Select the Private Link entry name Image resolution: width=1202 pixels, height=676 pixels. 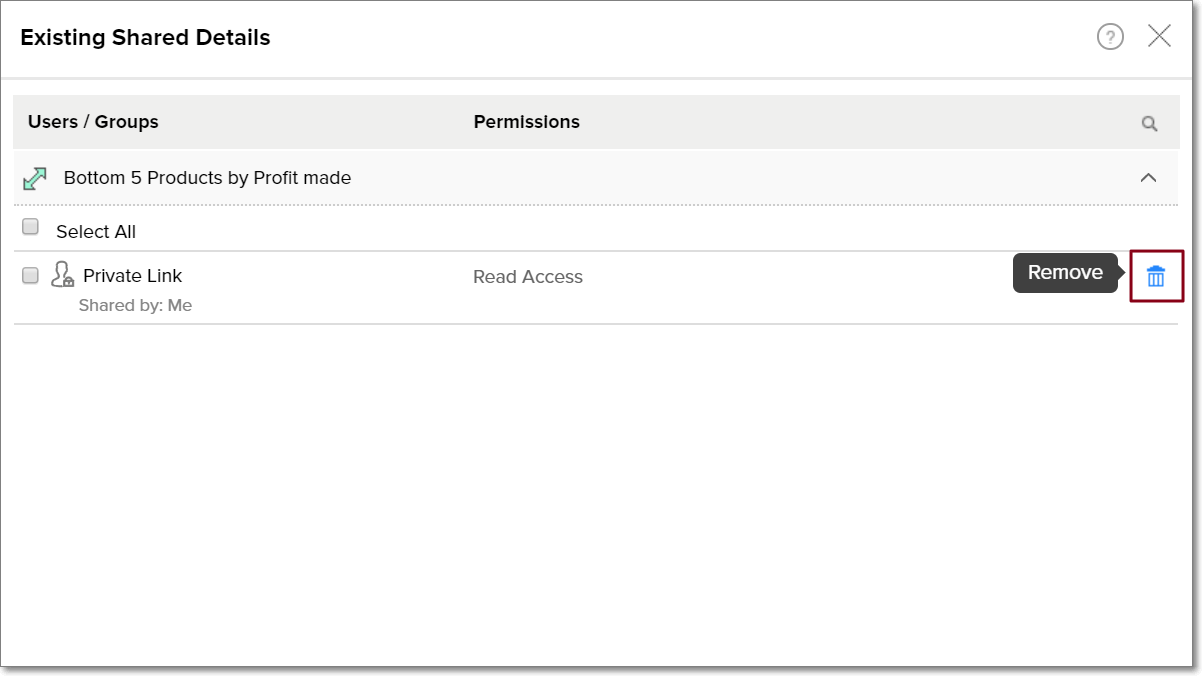click(x=132, y=276)
